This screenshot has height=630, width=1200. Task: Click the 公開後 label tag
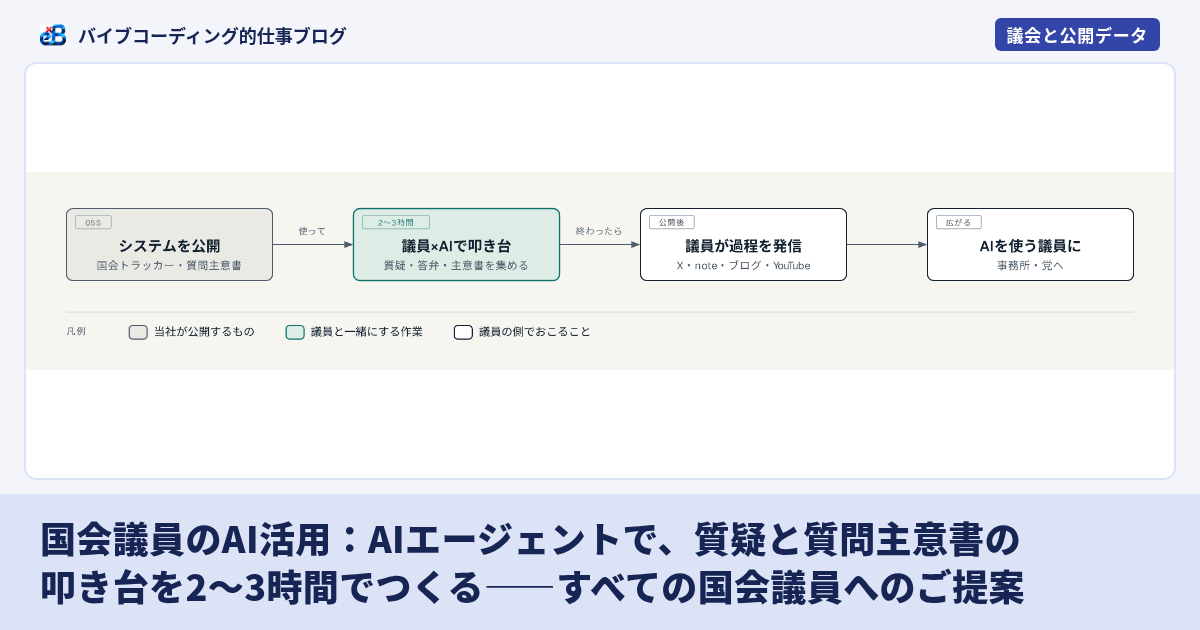pos(671,222)
